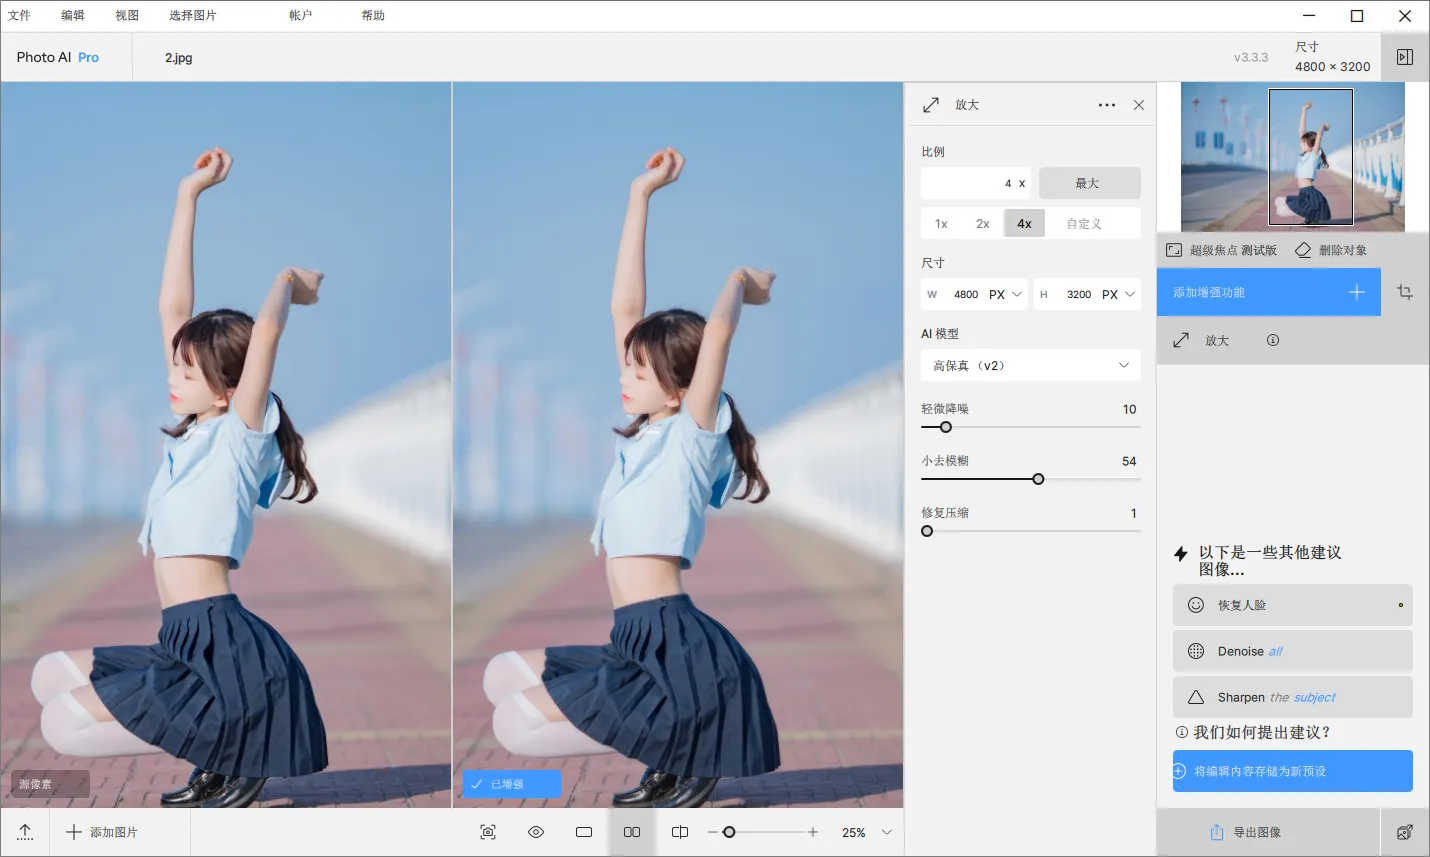
Task: Open the zoom level 25% dropdown
Action: point(886,832)
